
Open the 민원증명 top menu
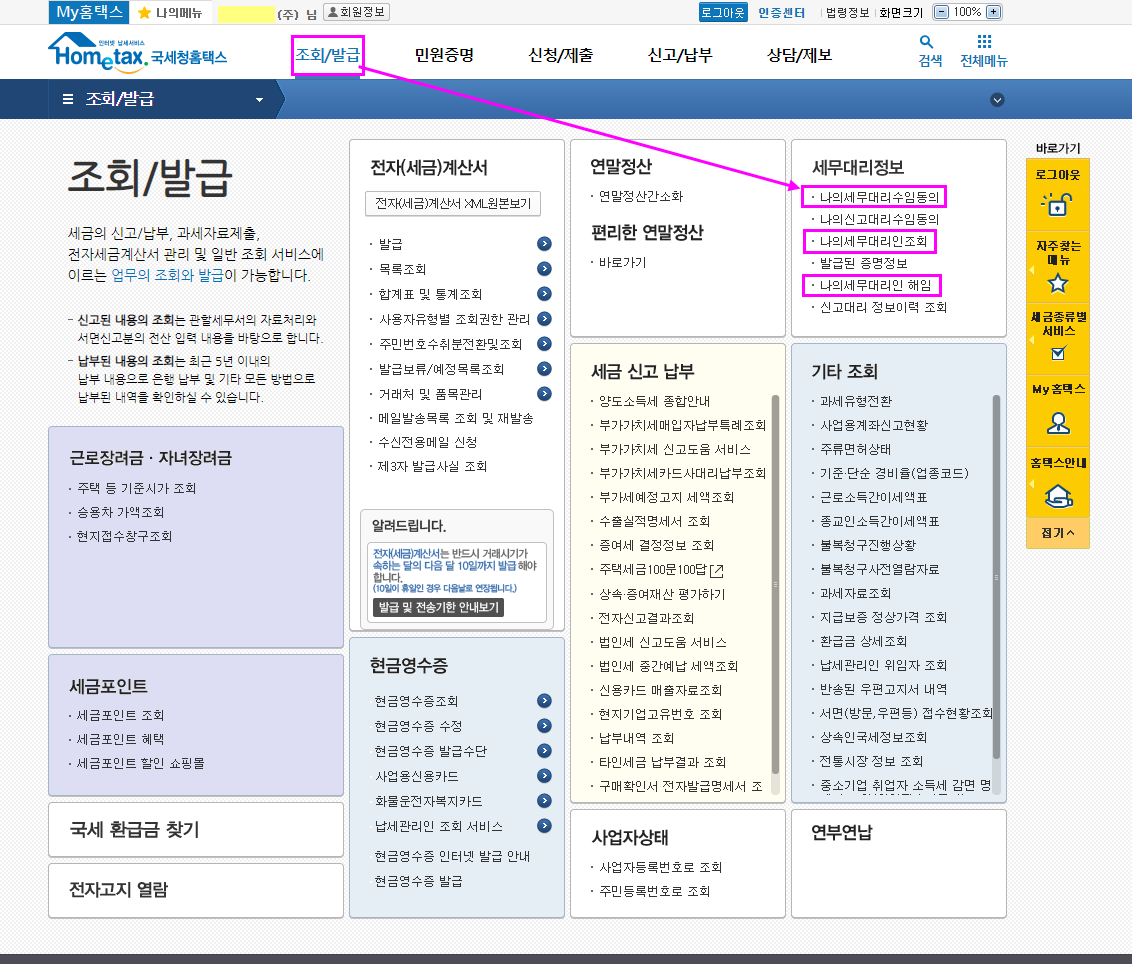click(444, 55)
